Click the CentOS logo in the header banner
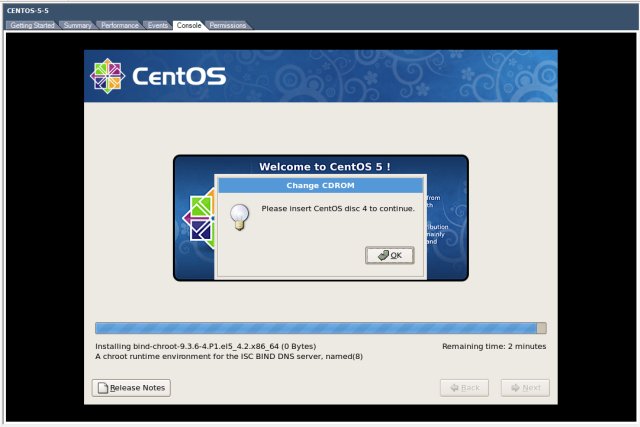640x427 pixels. click(158, 76)
